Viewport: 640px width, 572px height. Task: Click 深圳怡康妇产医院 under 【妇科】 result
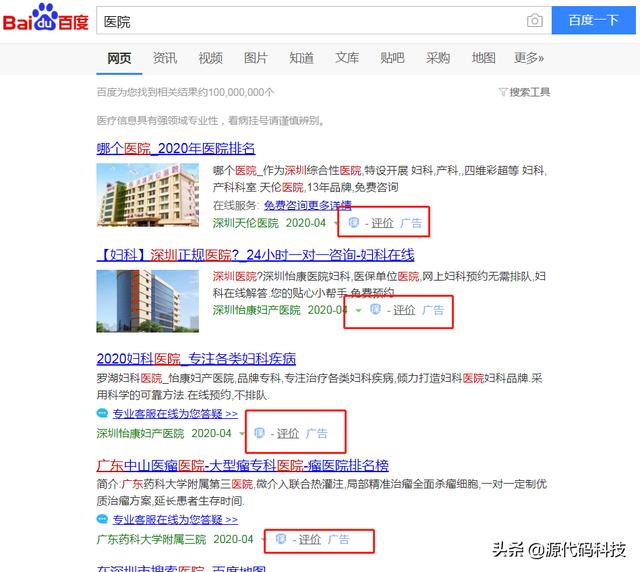click(x=257, y=310)
